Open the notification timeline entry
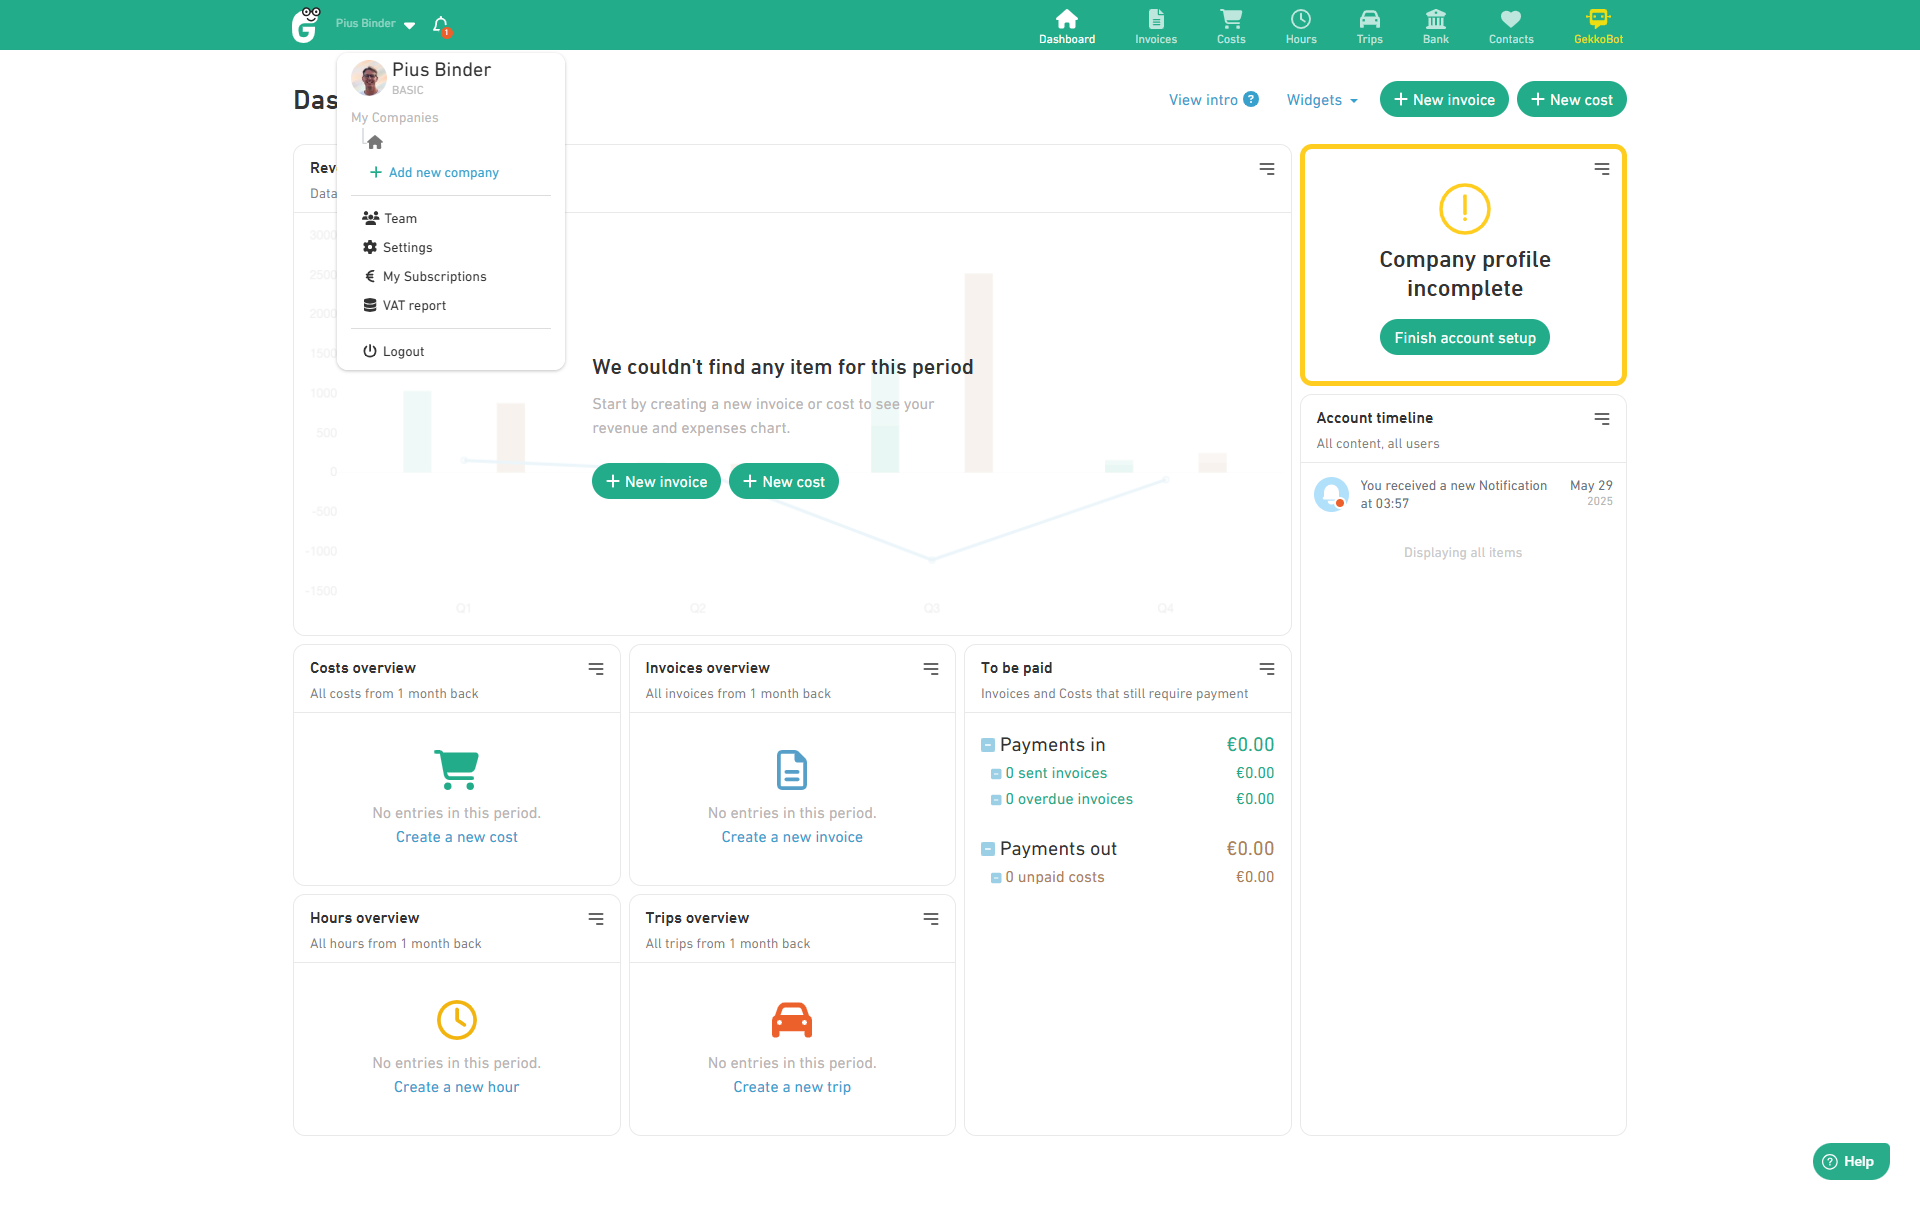Image resolution: width=1920 pixels, height=1213 pixels. 1452,494
